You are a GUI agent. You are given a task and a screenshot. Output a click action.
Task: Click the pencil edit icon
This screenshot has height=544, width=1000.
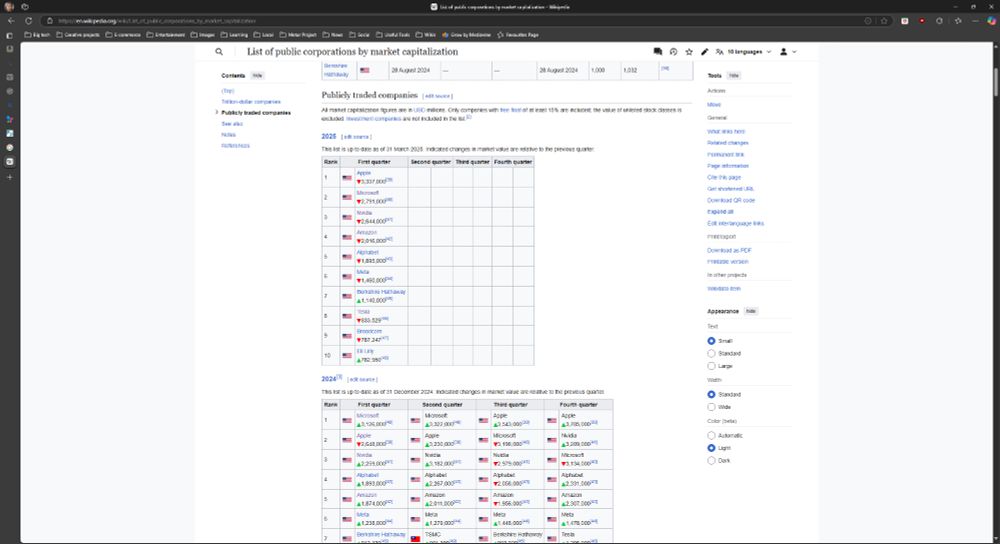coord(704,52)
